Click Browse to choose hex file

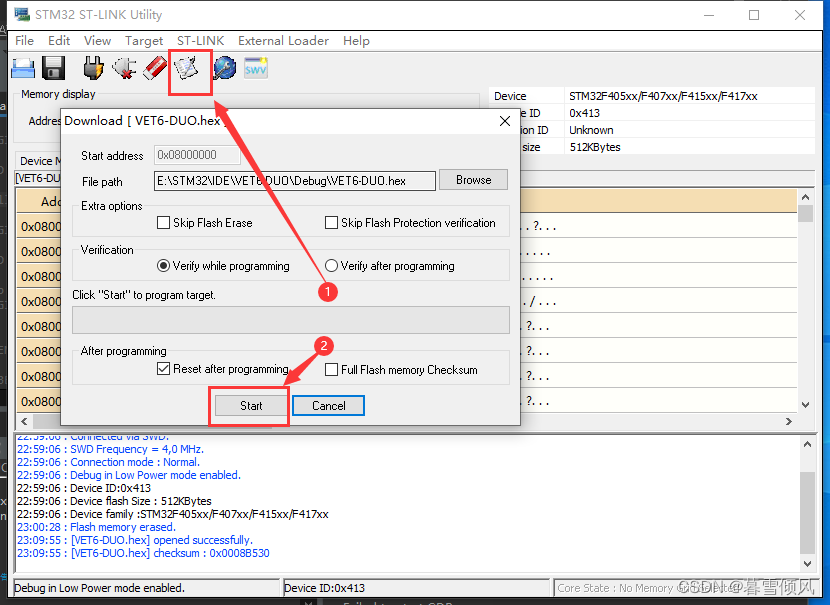(473, 180)
